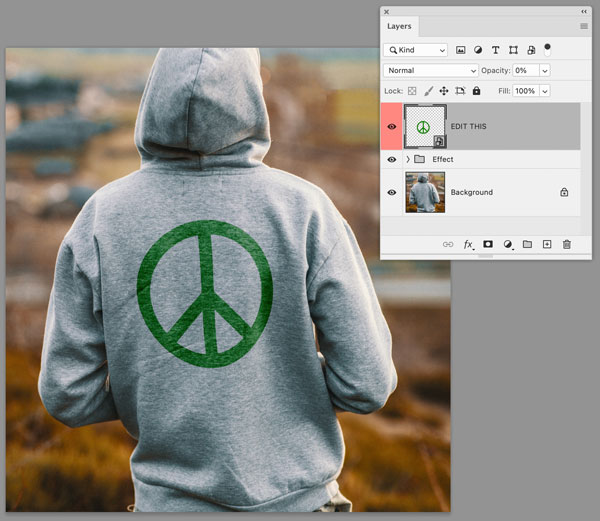Image resolution: width=600 pixels, height=521 pixels.
Task: Click the Fill label
Action: point(504,91)
